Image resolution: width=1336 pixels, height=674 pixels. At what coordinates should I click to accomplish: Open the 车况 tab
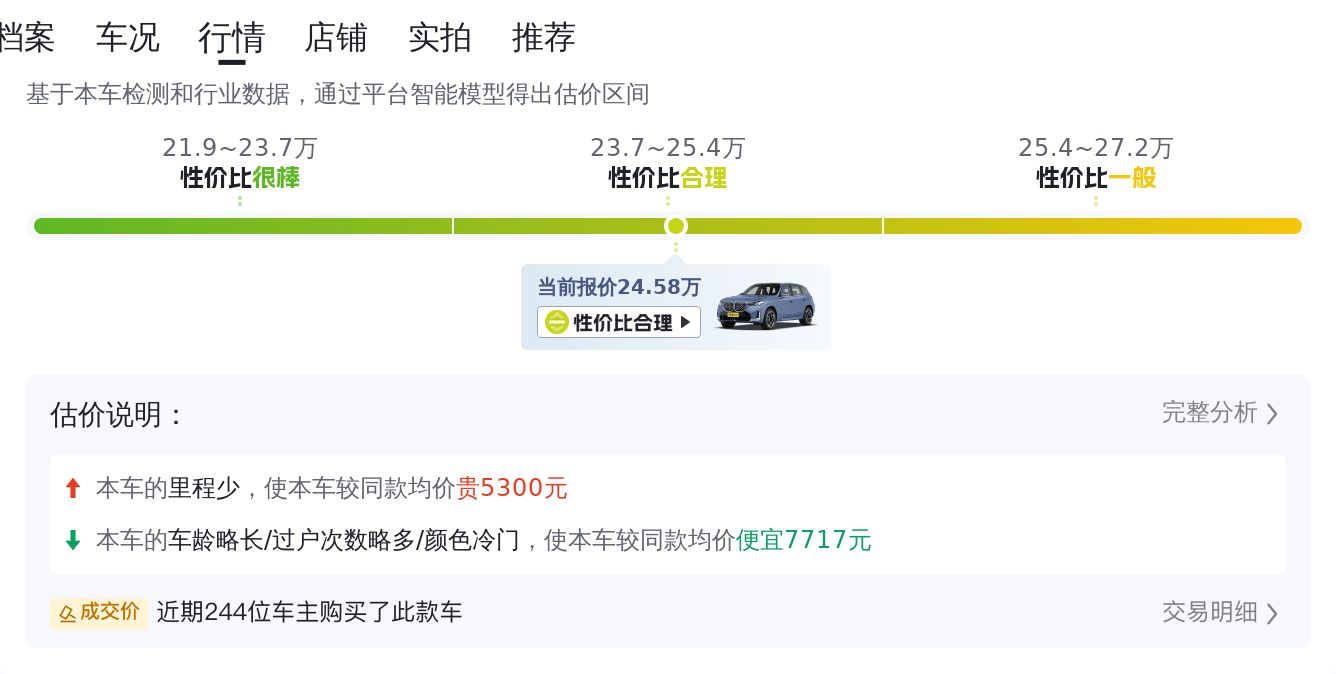(x=127, y=38)
